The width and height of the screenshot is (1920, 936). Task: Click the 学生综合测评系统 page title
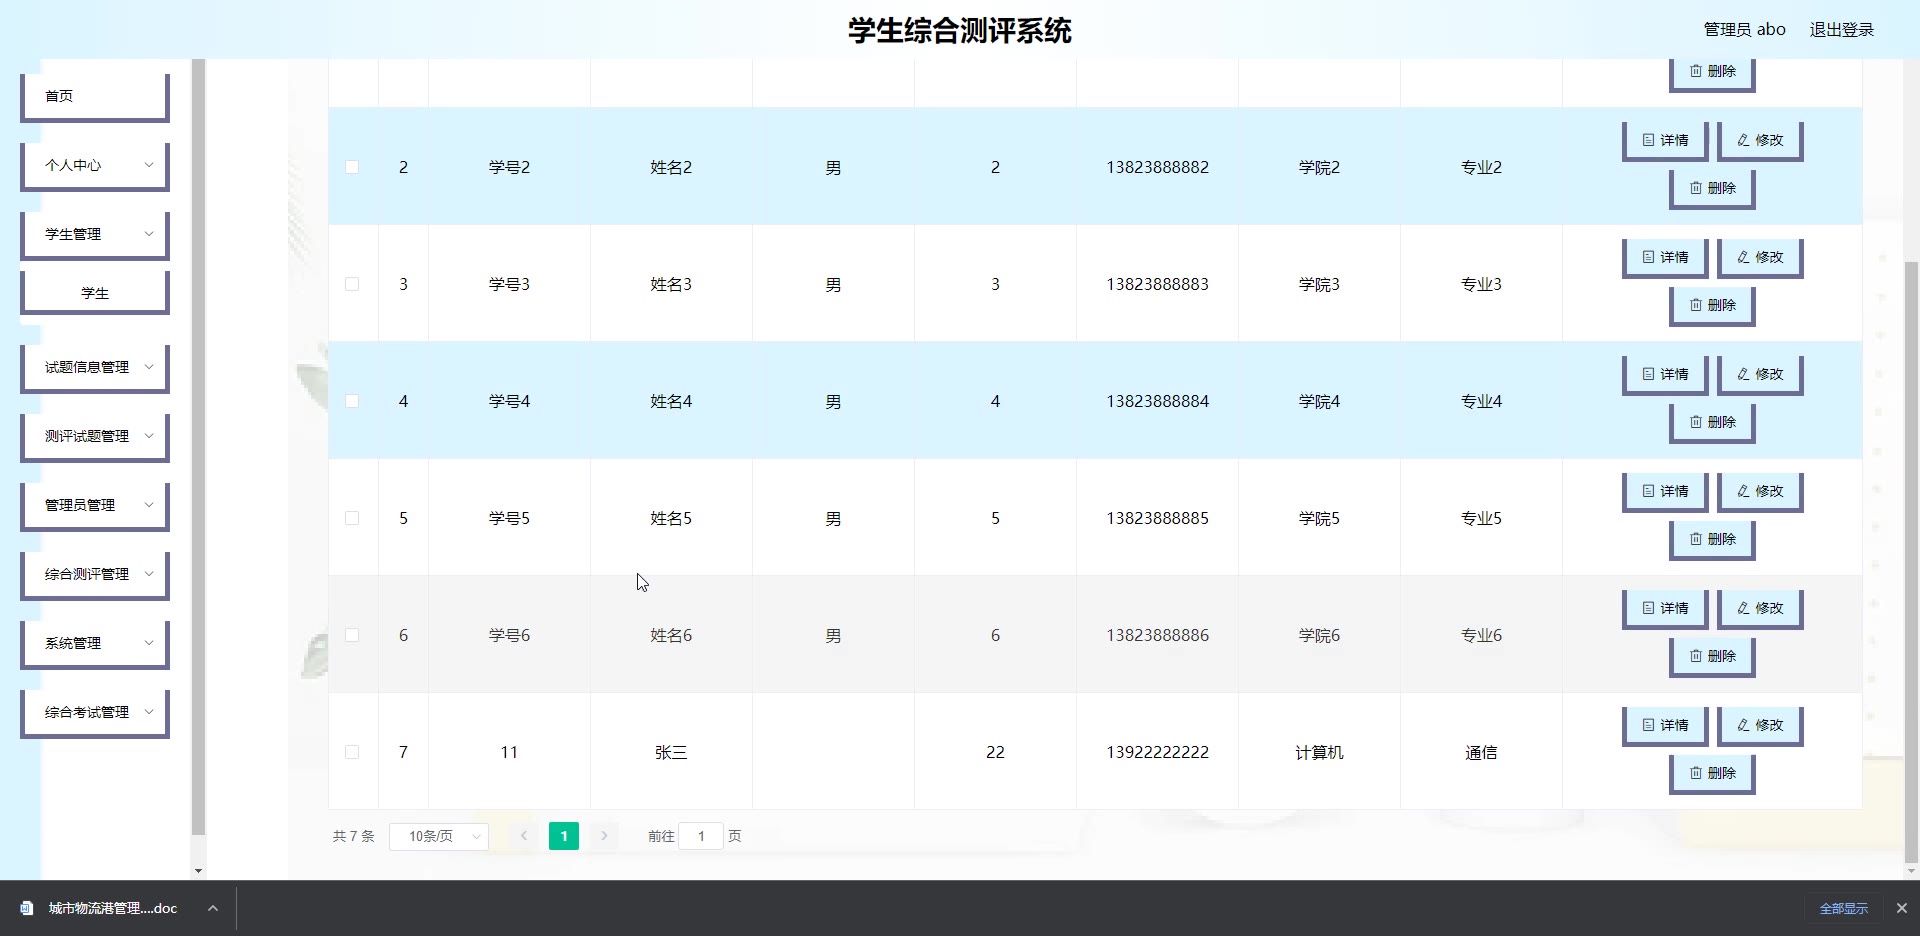coord(960,31)
